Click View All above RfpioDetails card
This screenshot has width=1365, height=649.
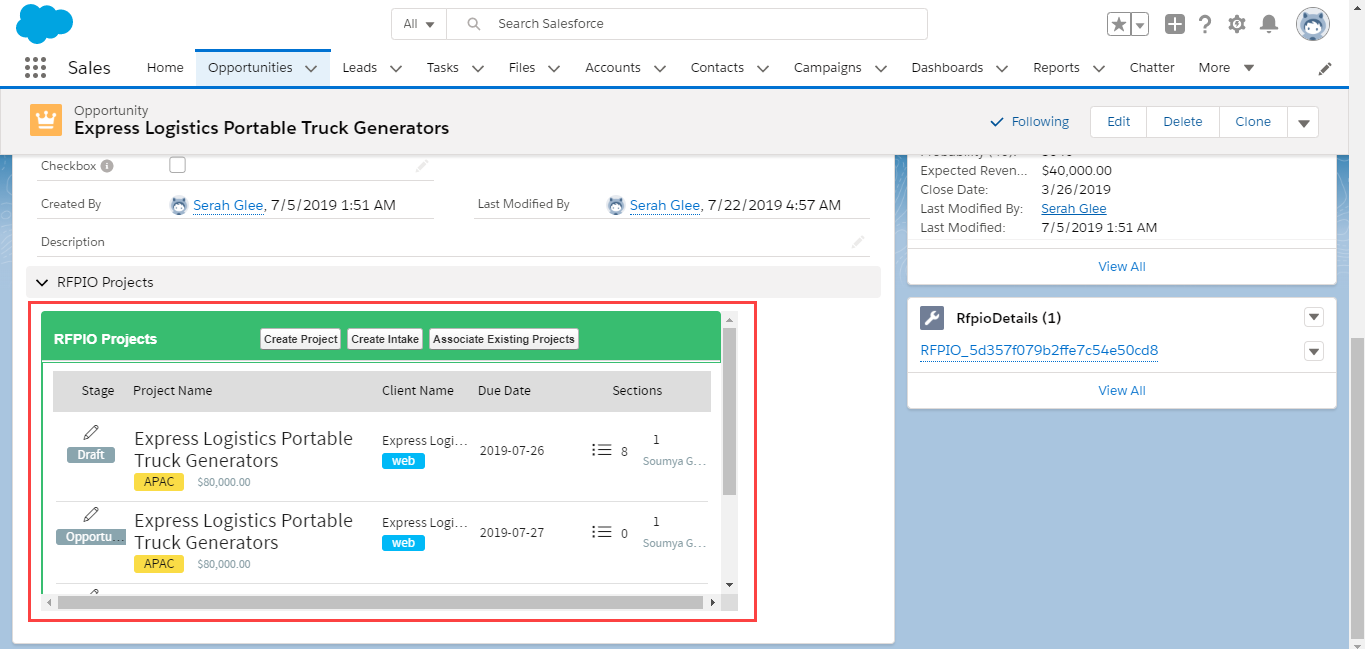point(1122,266)
